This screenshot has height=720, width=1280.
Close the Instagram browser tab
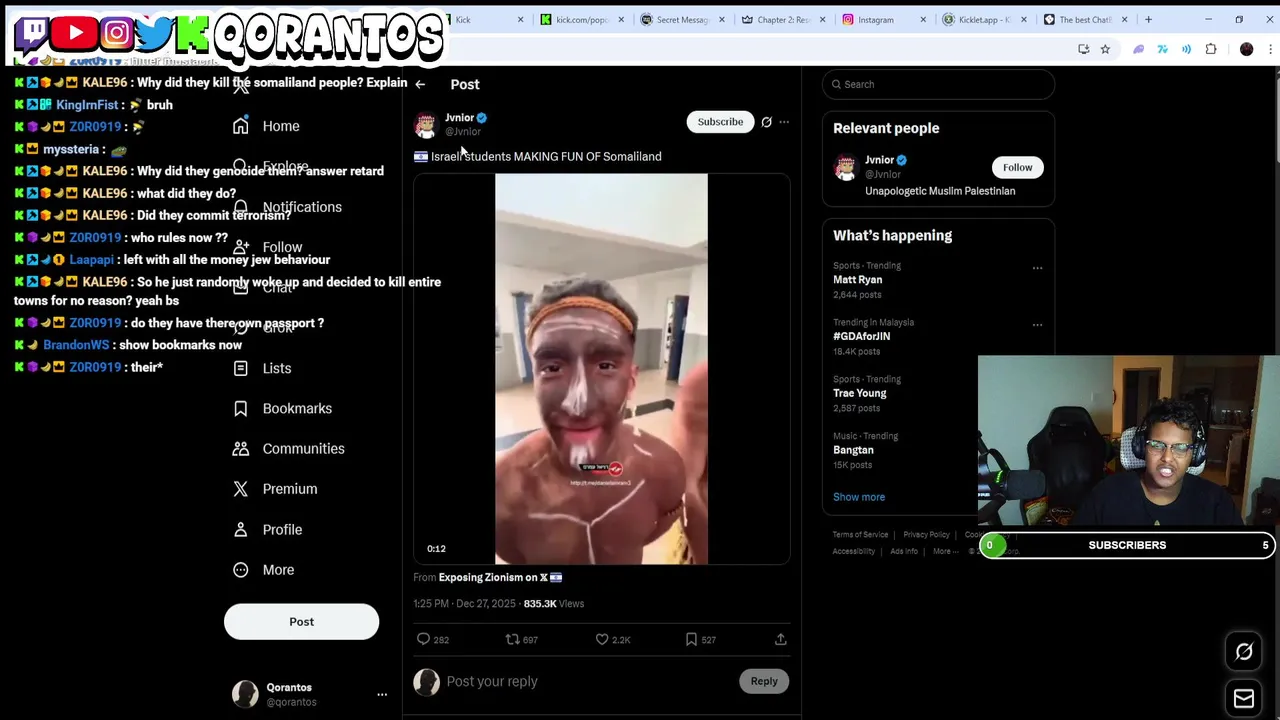[x=922, y=19]
